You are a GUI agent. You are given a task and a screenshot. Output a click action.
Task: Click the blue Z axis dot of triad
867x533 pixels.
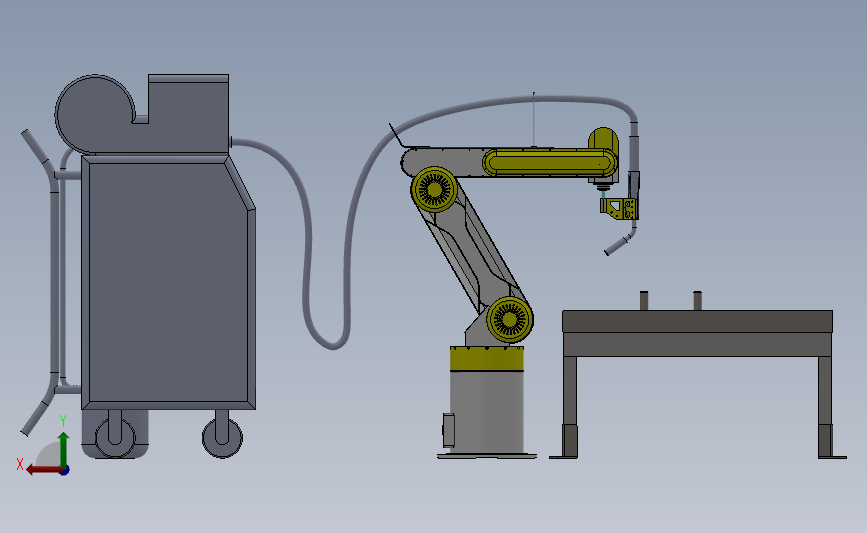coord(64,471)
